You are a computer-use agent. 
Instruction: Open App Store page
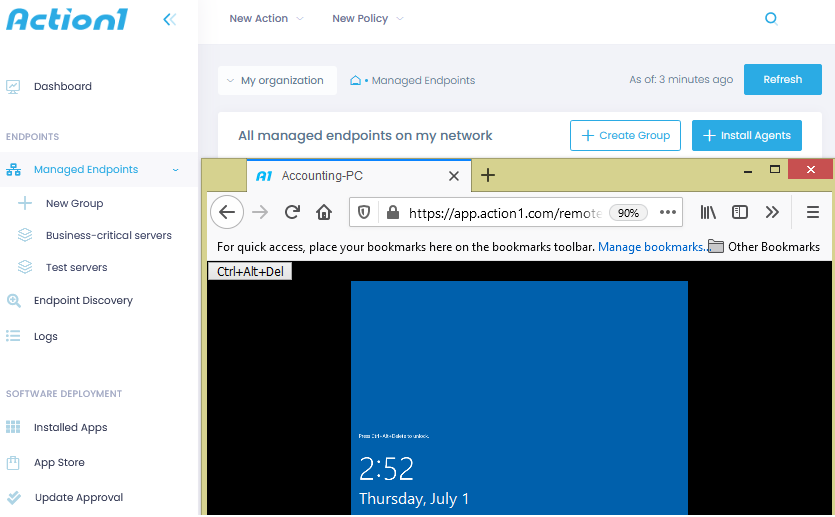59,463
